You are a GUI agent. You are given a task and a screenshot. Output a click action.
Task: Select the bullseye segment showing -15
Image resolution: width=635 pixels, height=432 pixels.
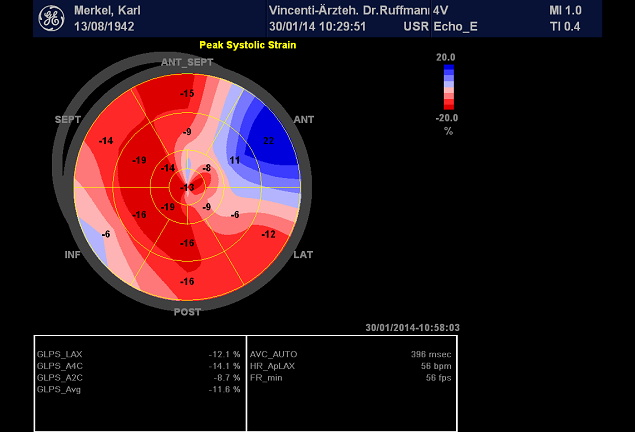point(187,93)
